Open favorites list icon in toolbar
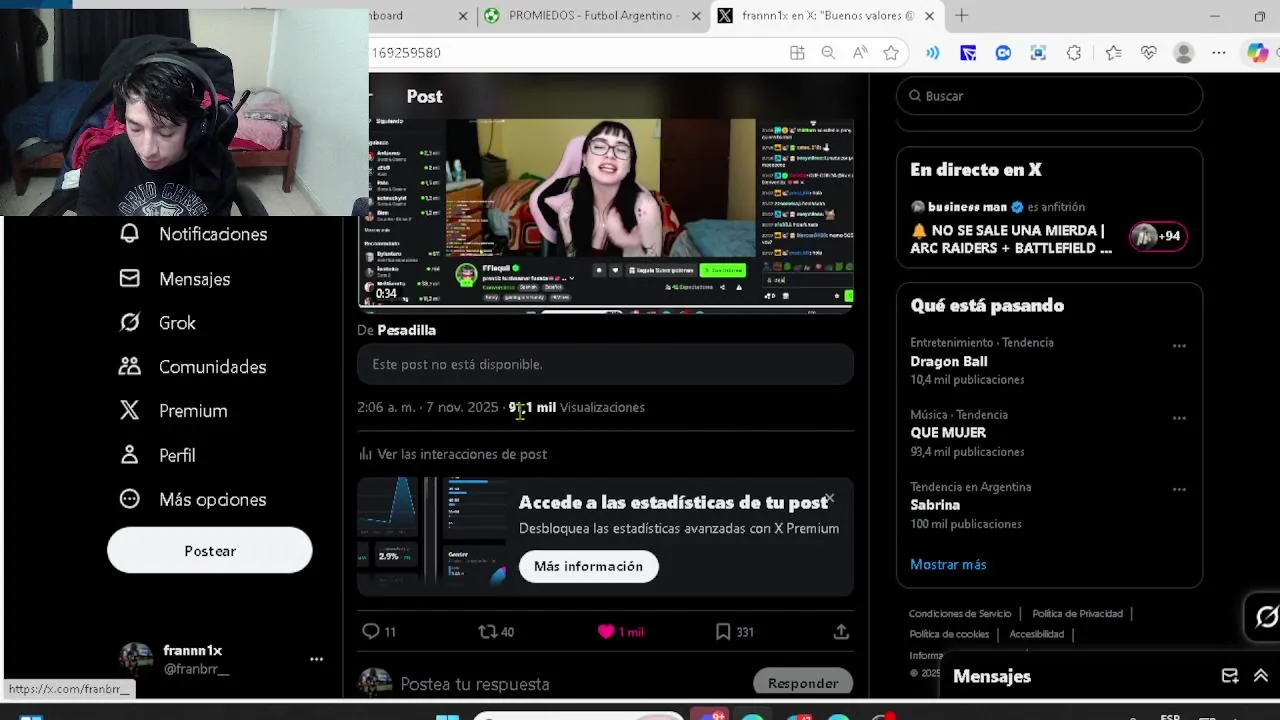Image resolution: width=1280 pixels, height=720 pixels. click(x=1113, y=53)
